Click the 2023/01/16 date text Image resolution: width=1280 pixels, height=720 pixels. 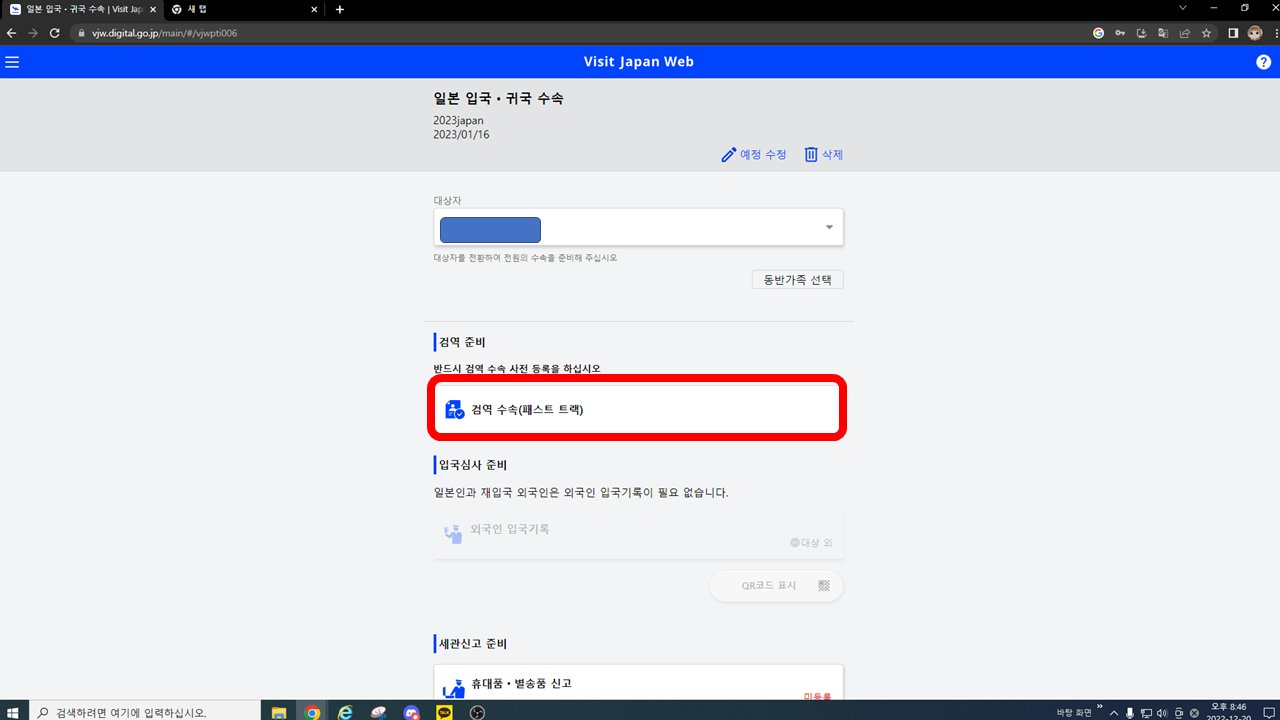[x=461, y=134]
